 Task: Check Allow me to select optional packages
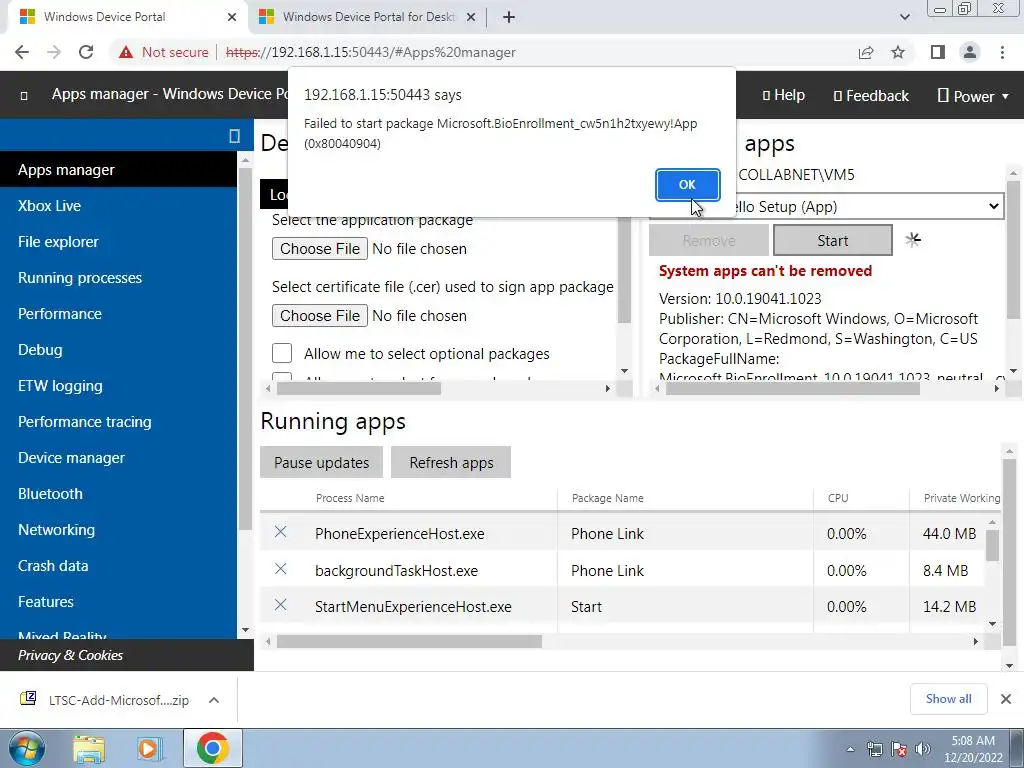[282, 353]
